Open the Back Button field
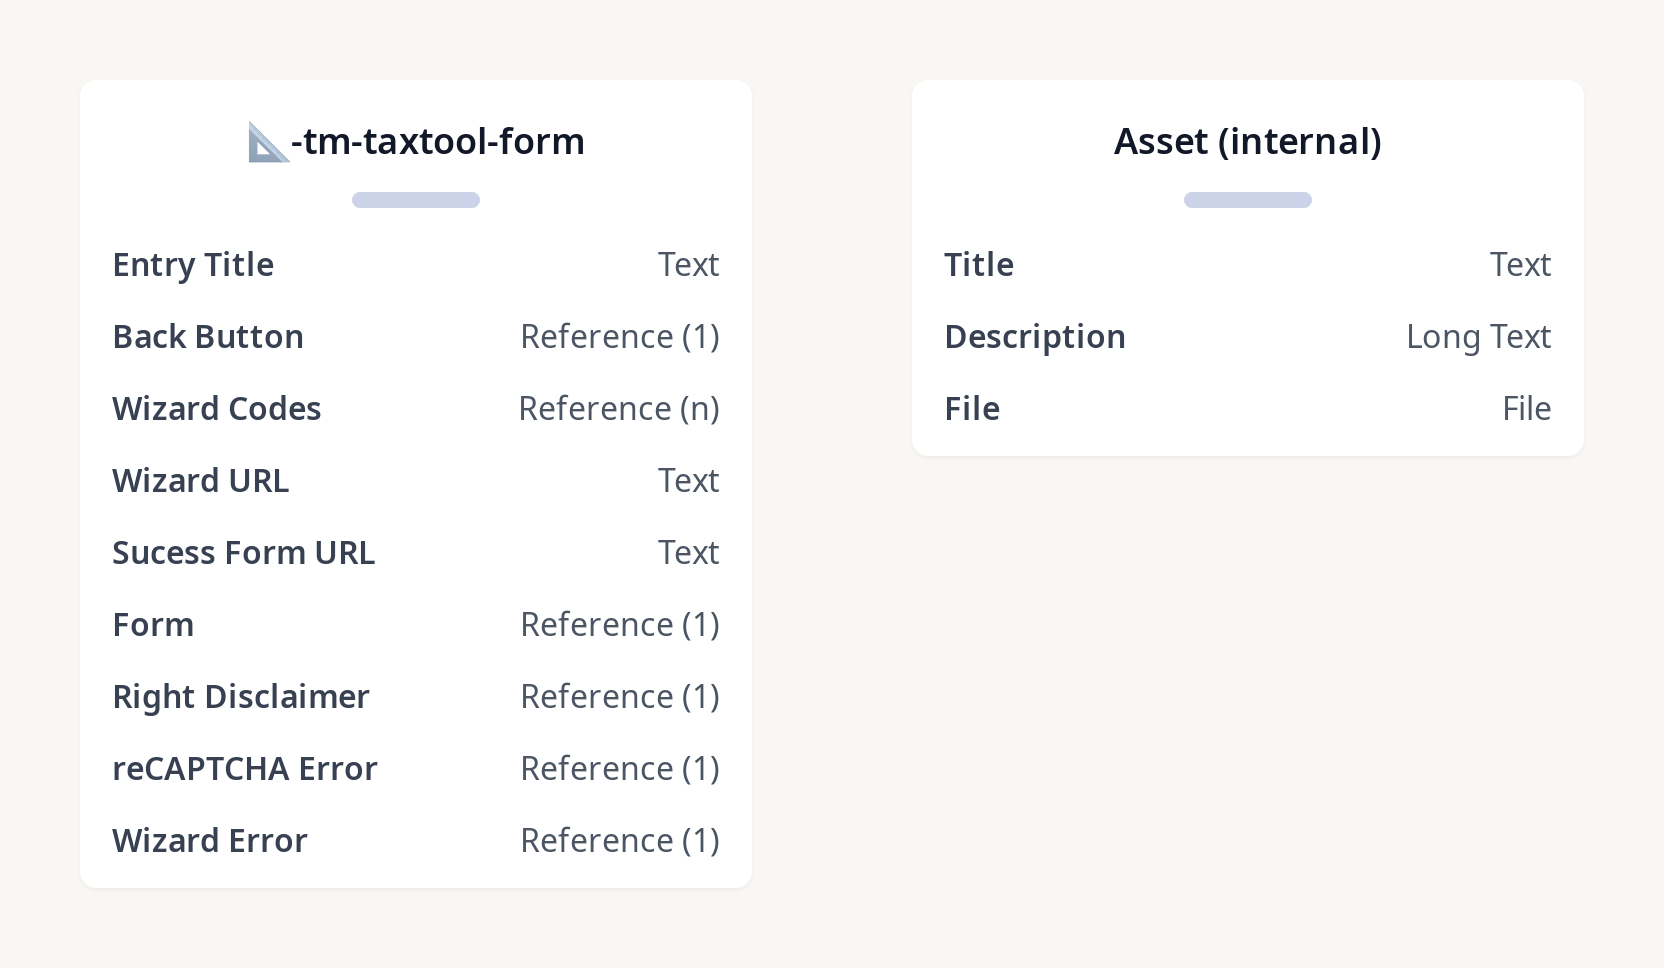The width and height of the screenshot is (1664, 968). tap(208, 337)
